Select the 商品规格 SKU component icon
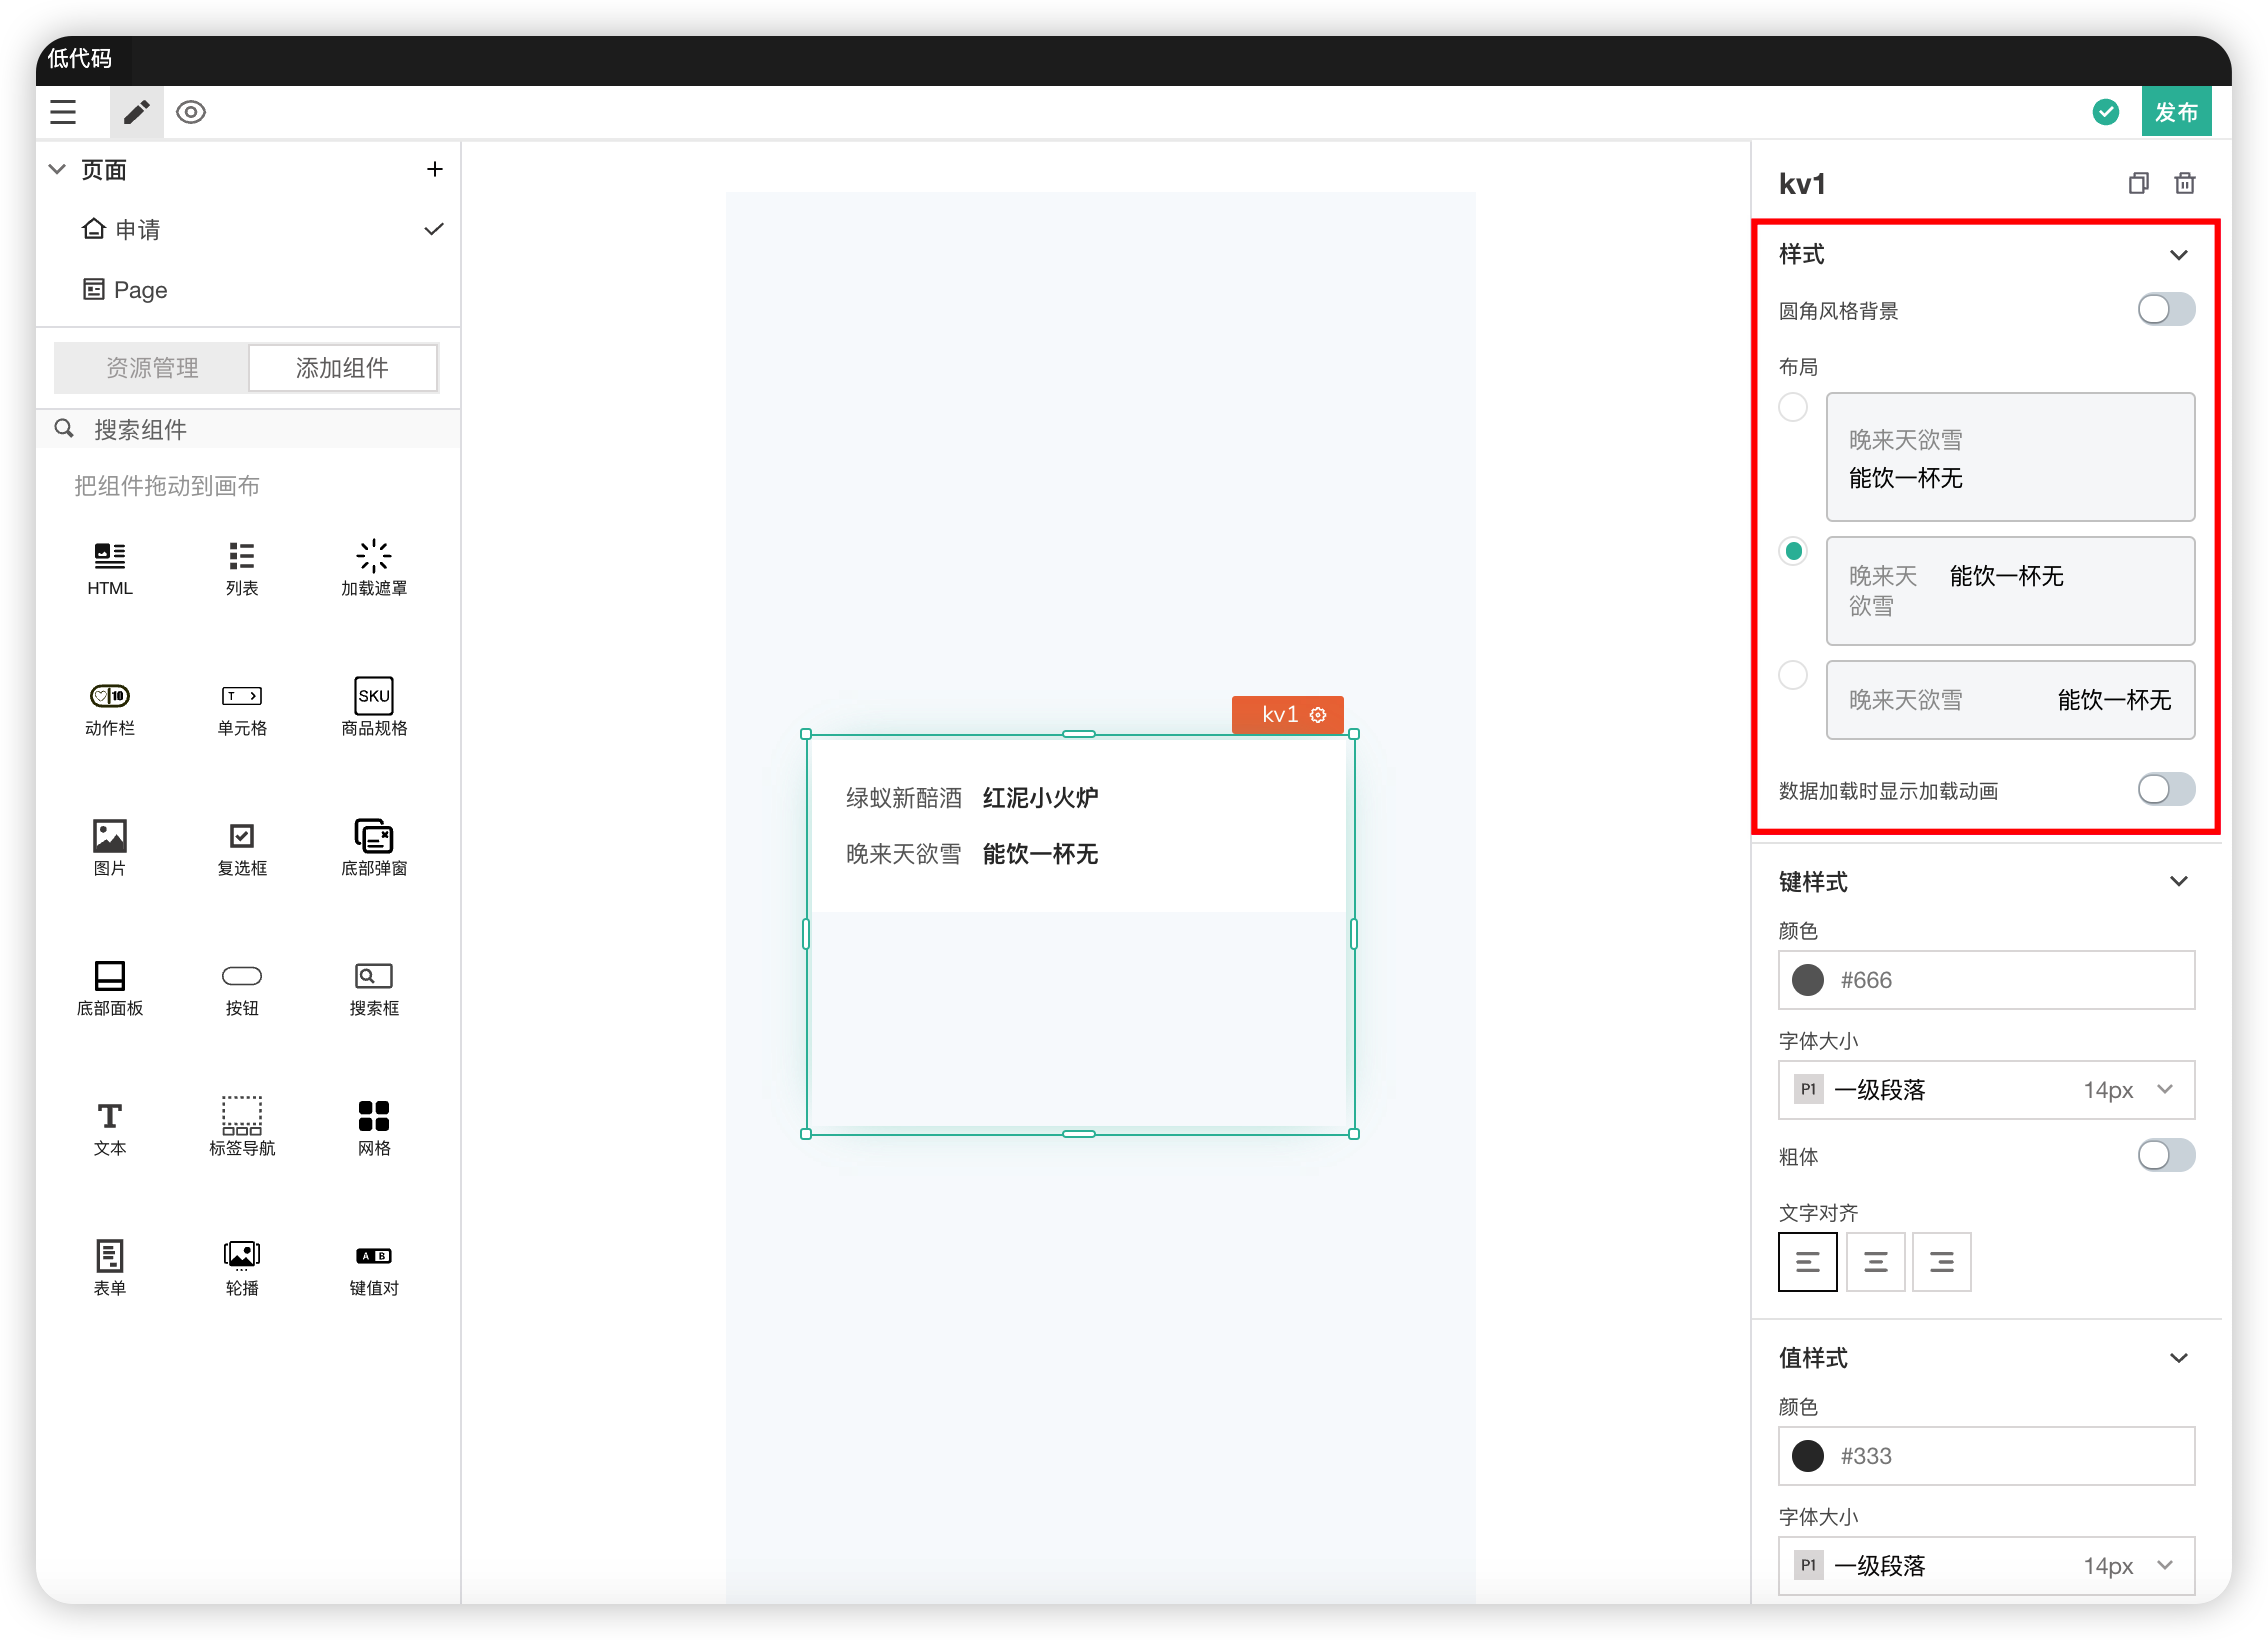This screenshot has width=2268, height=1640. coord(373,696)
